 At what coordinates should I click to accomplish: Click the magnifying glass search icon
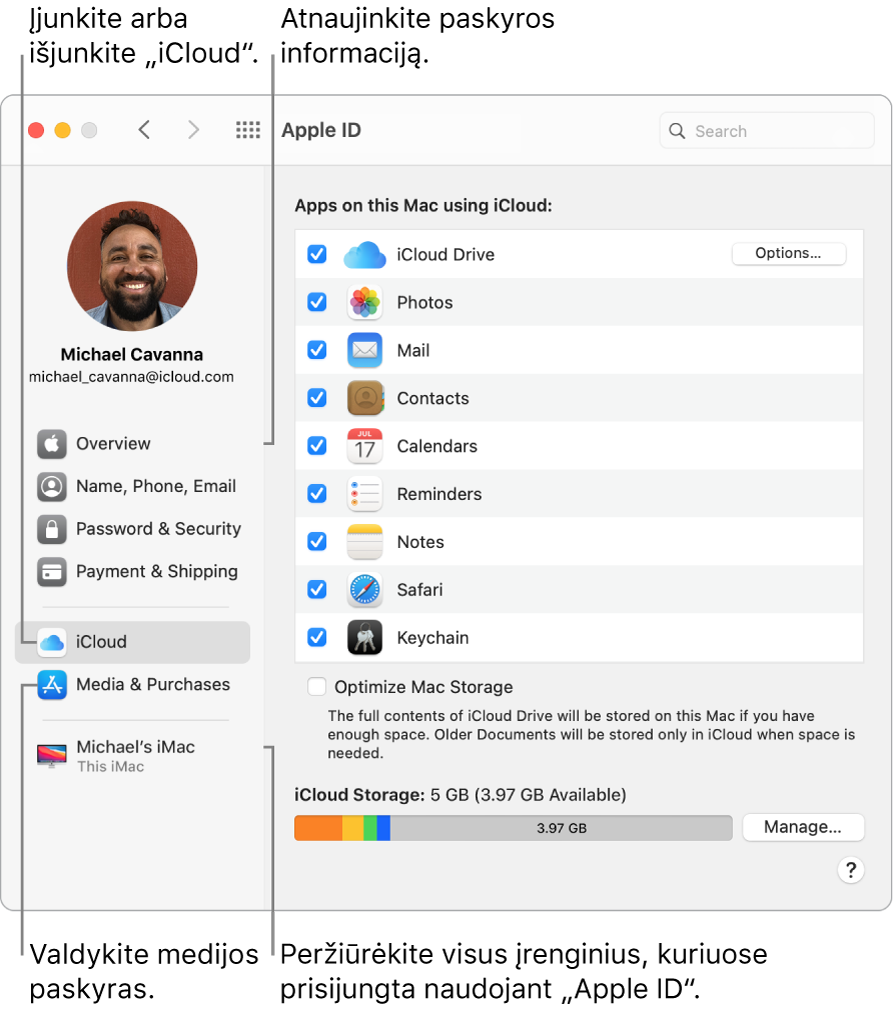(x=677, y=131)
